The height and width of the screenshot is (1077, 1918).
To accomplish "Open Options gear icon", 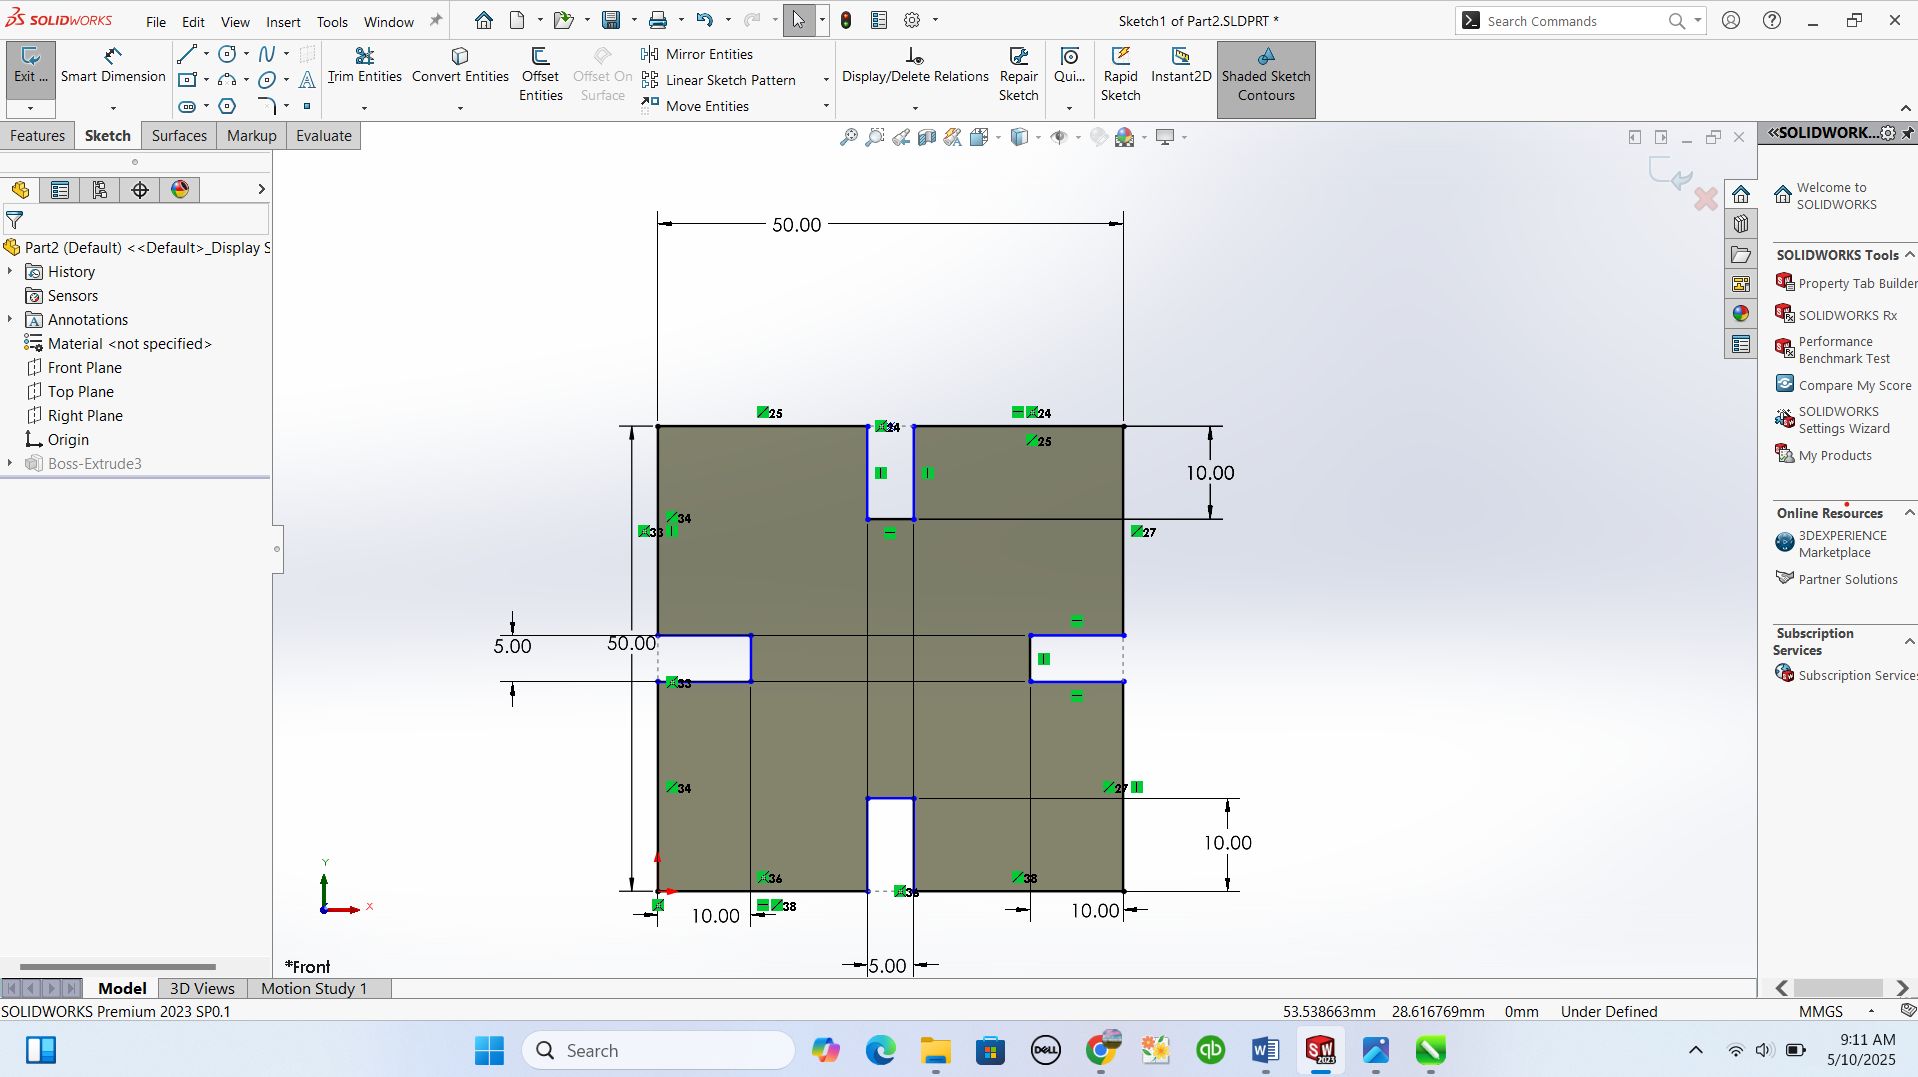I will tap(912, 20).
